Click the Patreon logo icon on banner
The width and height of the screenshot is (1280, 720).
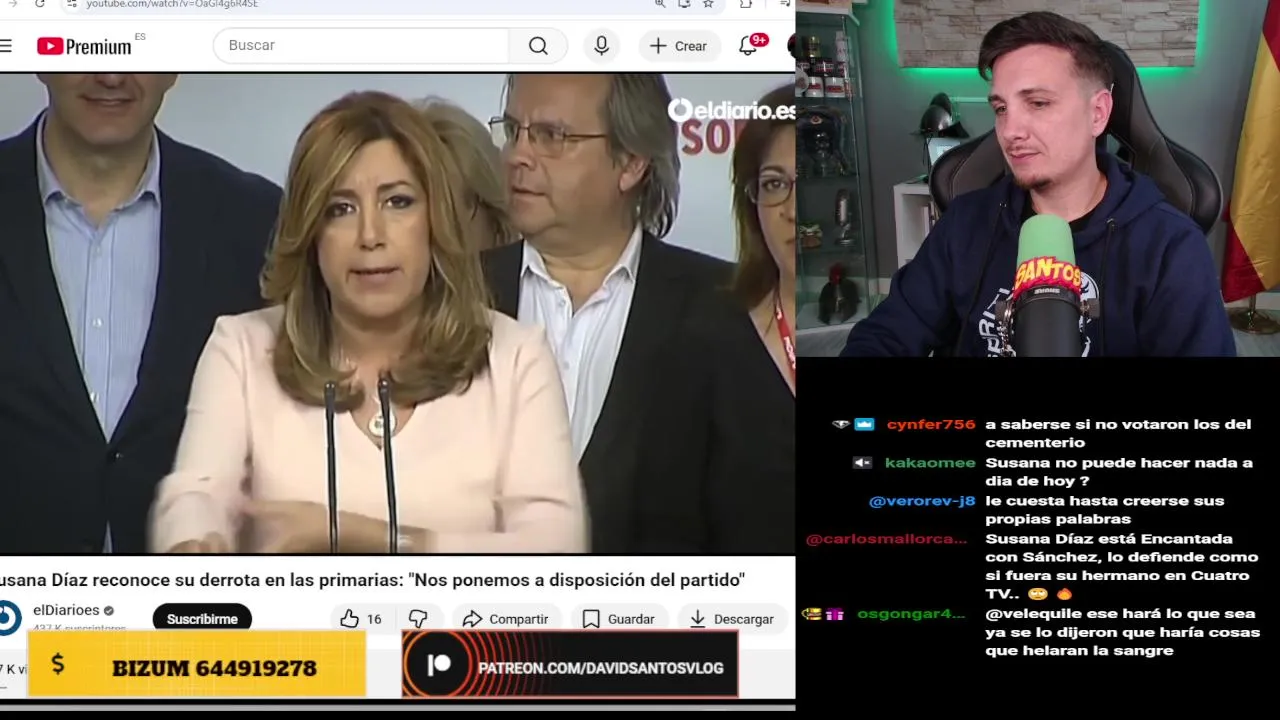pos(439,666)
